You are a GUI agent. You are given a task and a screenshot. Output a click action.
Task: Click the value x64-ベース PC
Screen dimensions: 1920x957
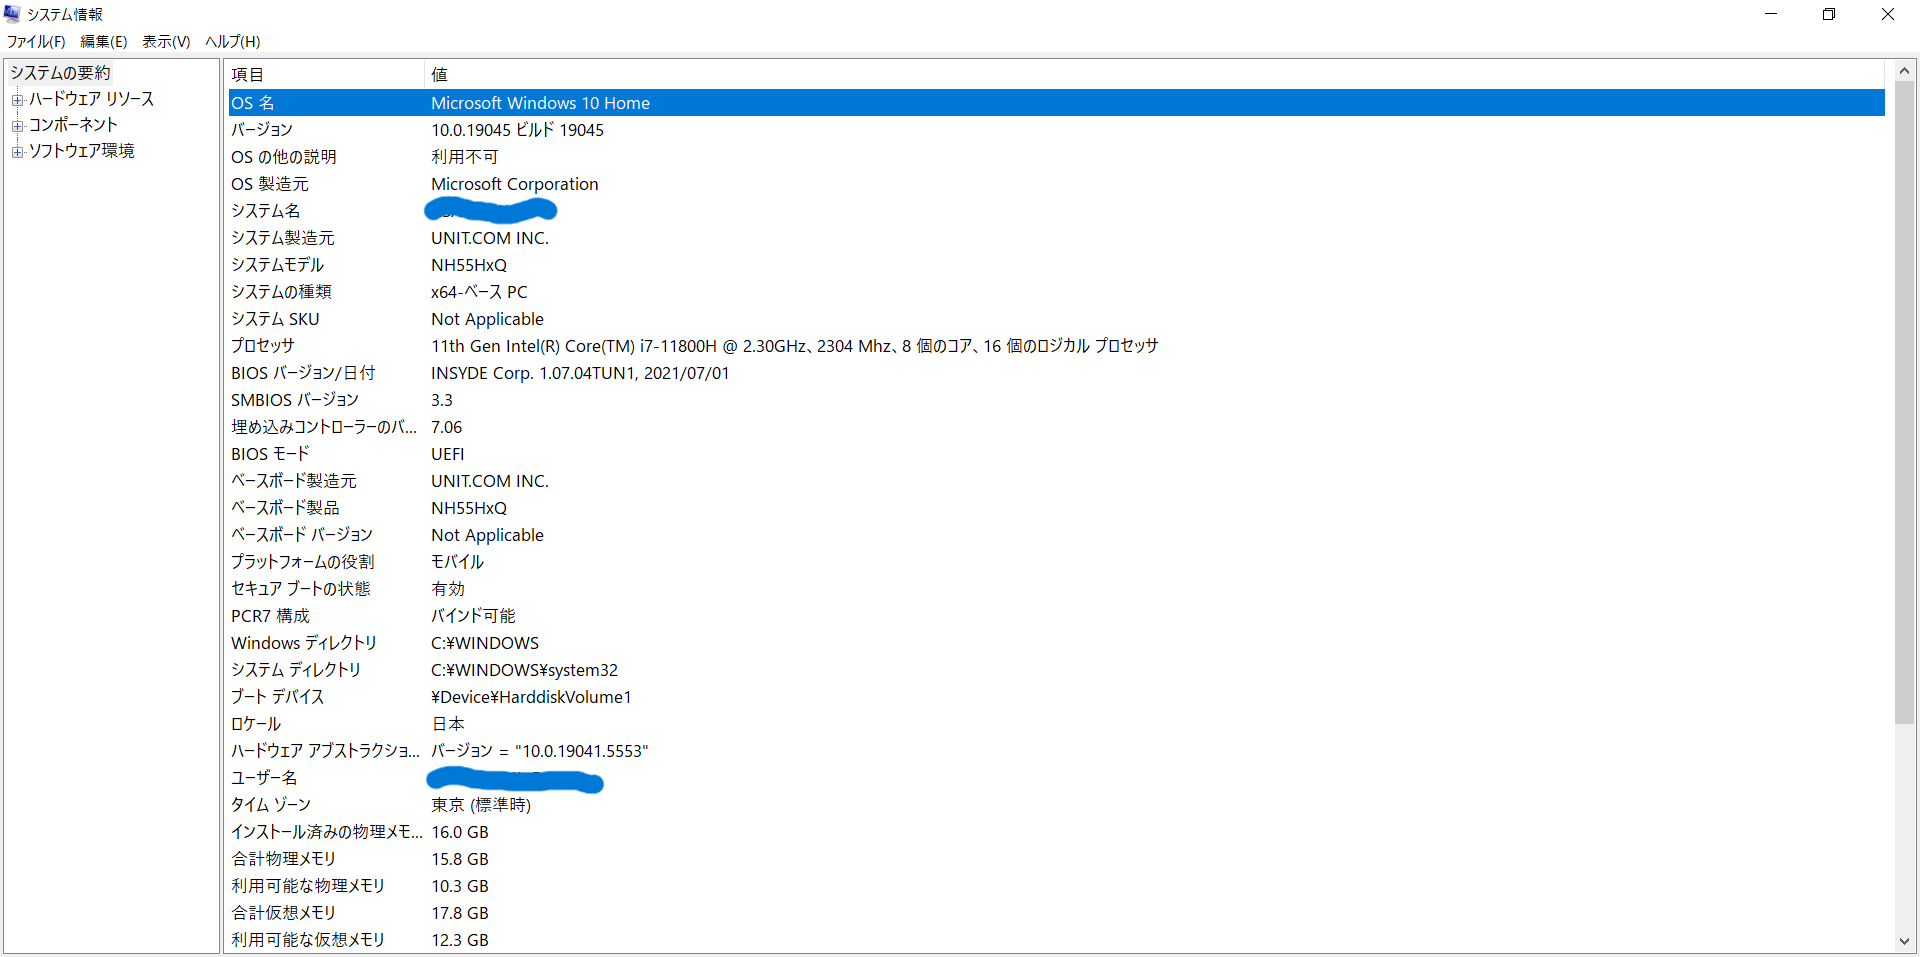pos(479,292)
